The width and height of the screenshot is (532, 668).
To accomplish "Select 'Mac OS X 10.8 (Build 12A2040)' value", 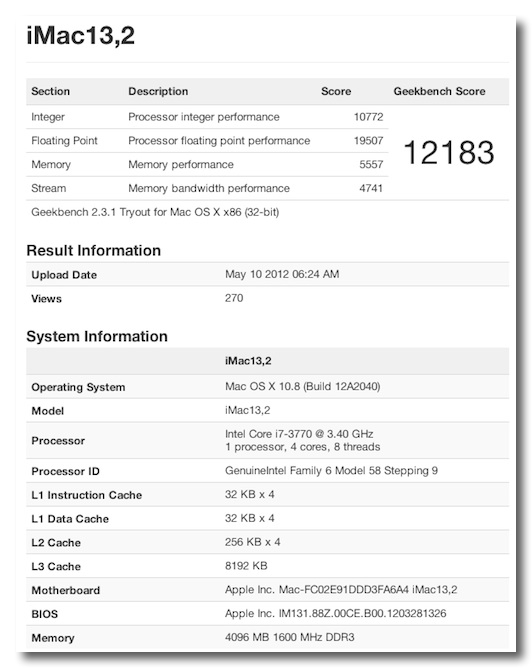I will (x=302, y=387).
